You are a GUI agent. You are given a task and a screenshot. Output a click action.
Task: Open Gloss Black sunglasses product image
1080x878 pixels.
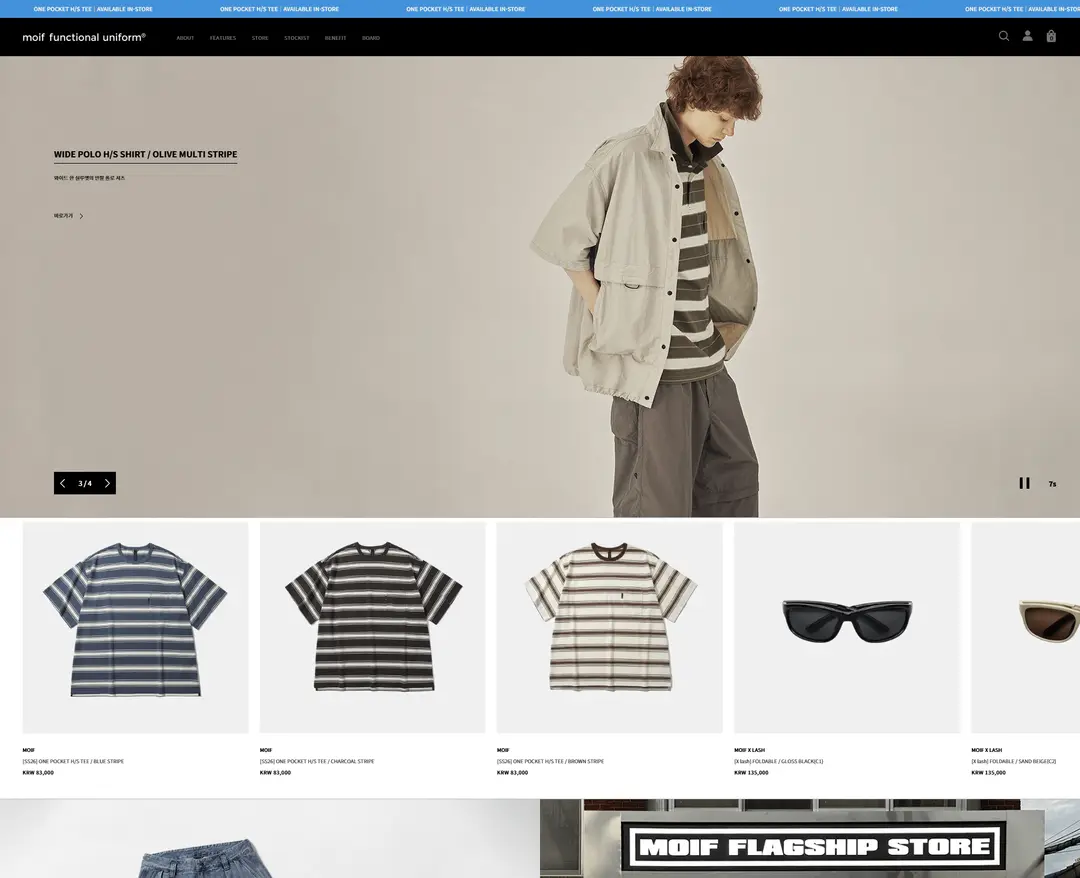(847, 627)
